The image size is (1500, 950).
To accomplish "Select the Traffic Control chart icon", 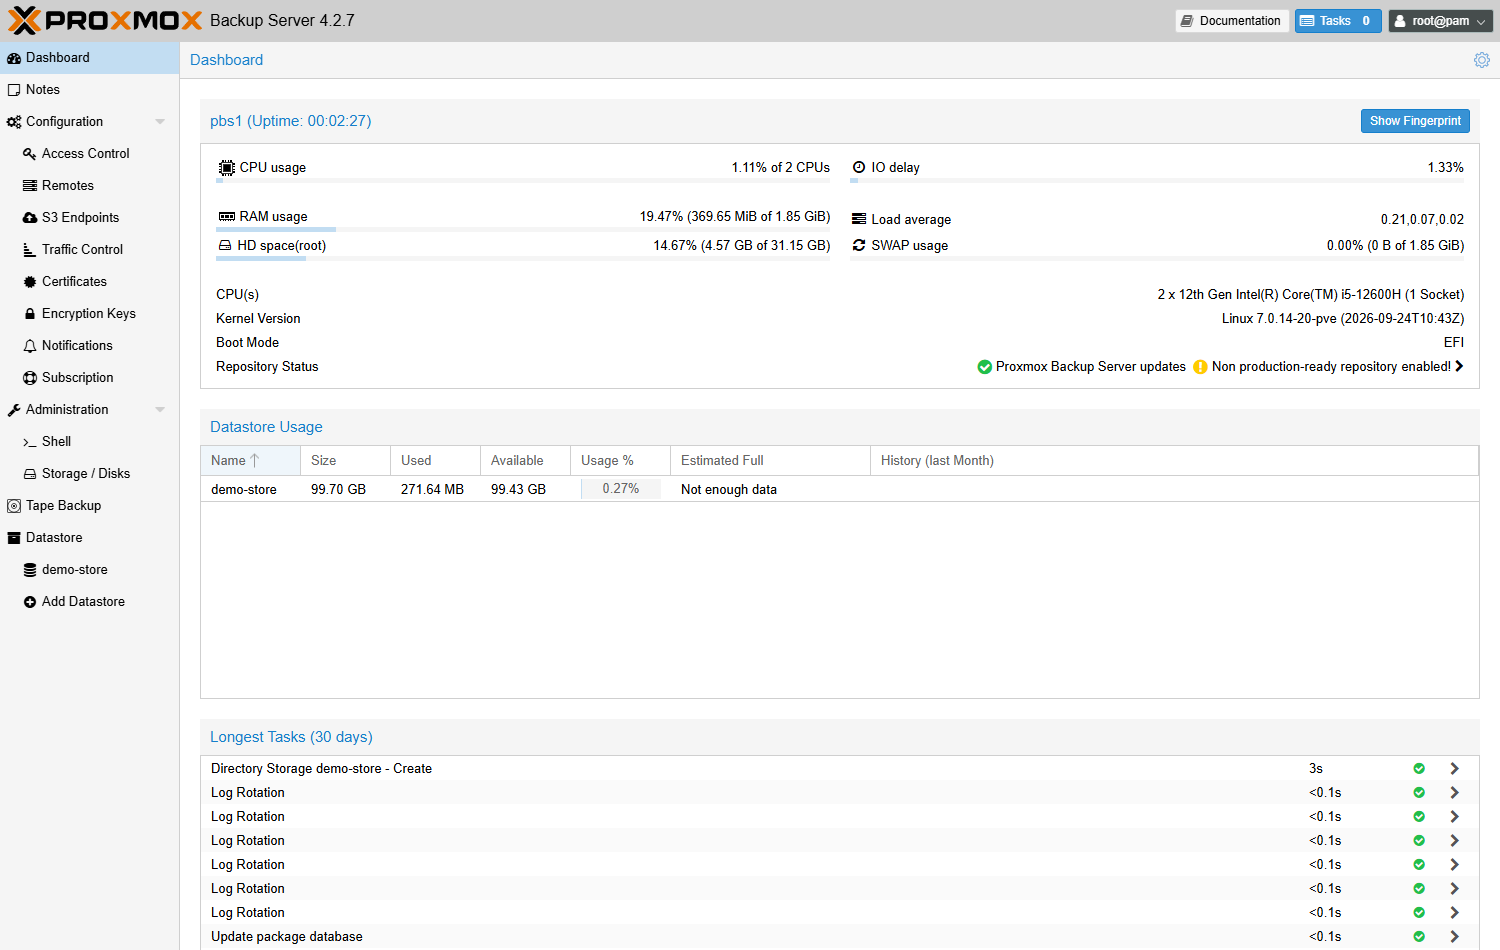I will pyautogui.click(x=30, y=250).
